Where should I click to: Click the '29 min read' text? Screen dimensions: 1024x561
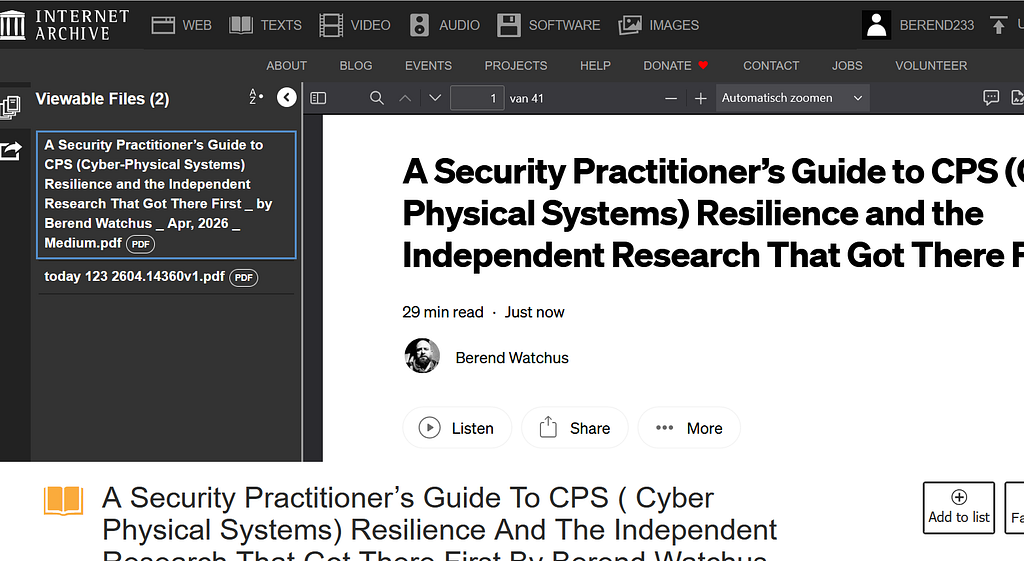click(443, 312)
